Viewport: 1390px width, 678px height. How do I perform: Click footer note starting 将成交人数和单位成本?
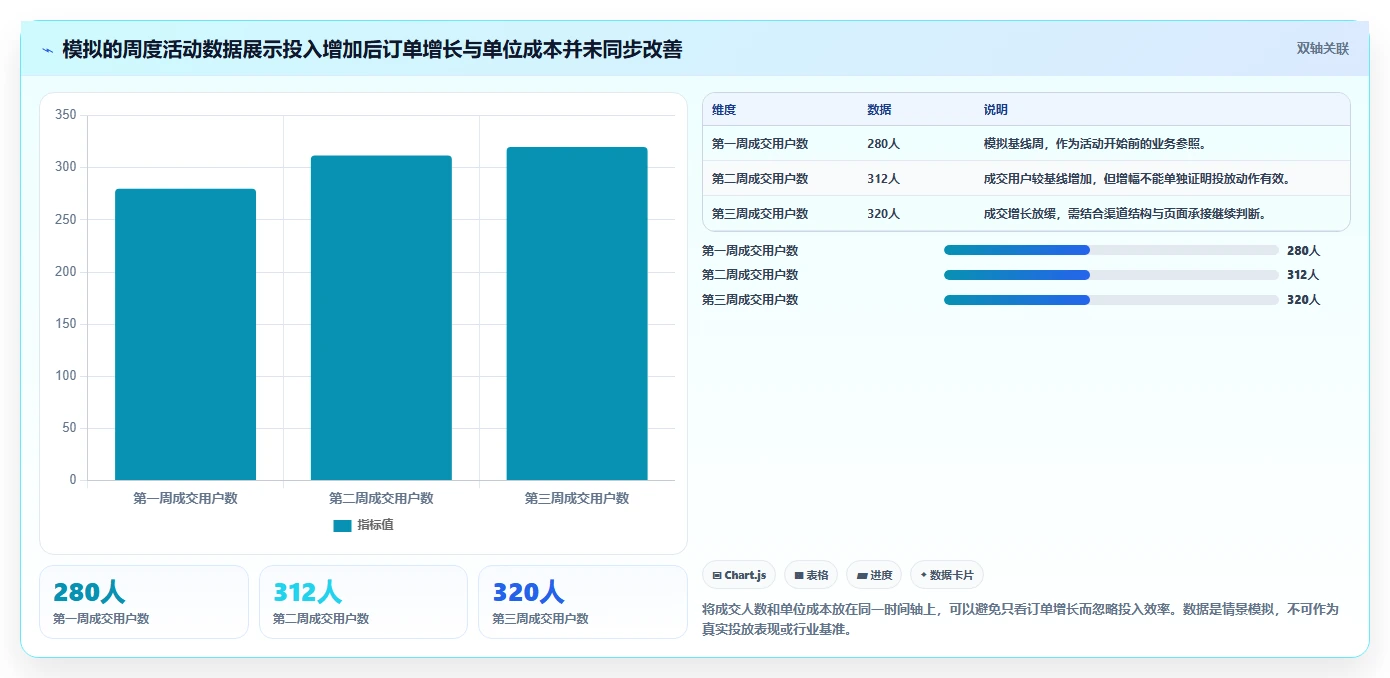[x=1020, y=619]
